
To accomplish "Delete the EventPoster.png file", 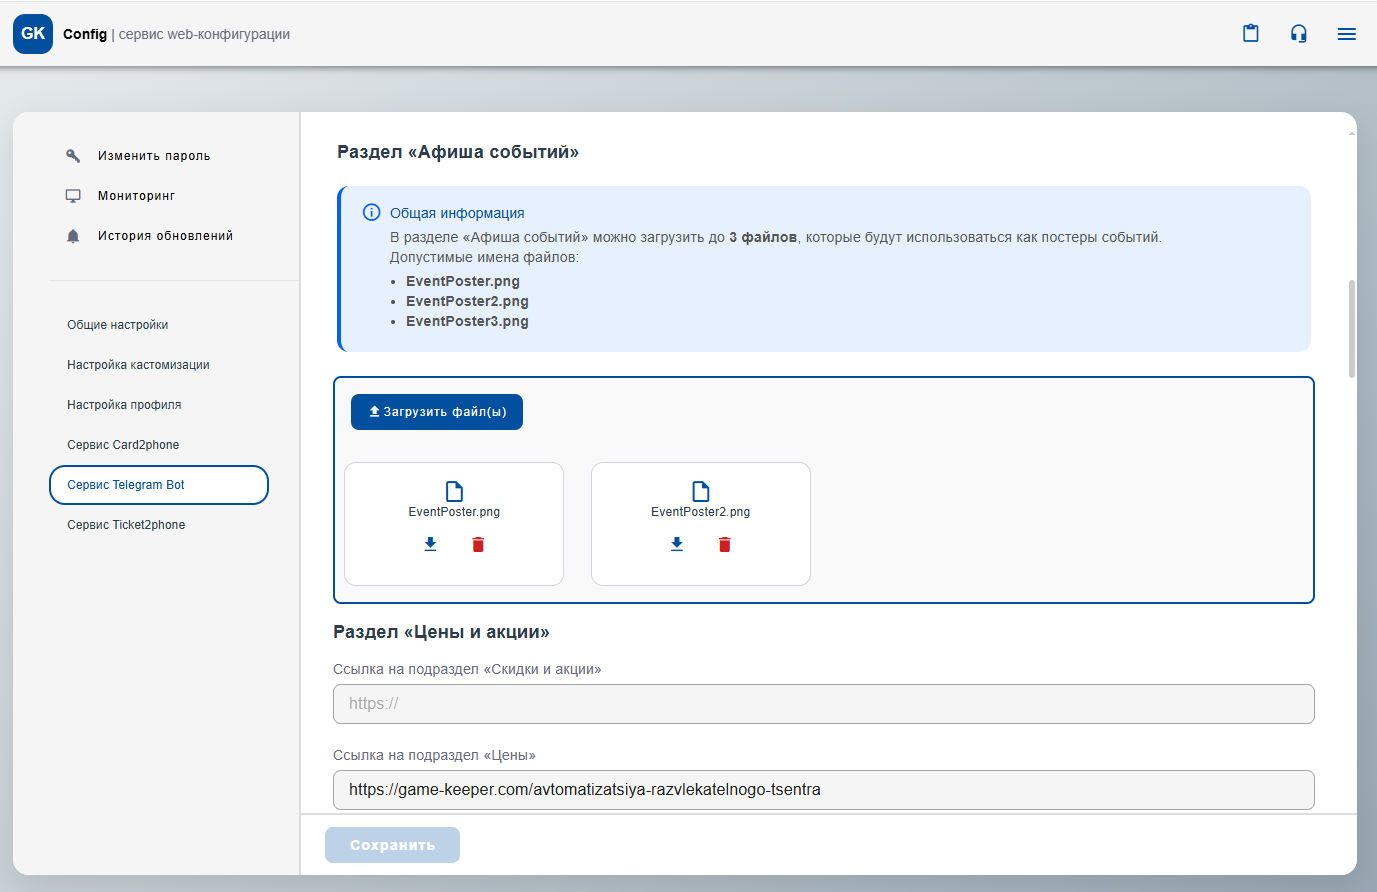I will [x=478, y=544].
